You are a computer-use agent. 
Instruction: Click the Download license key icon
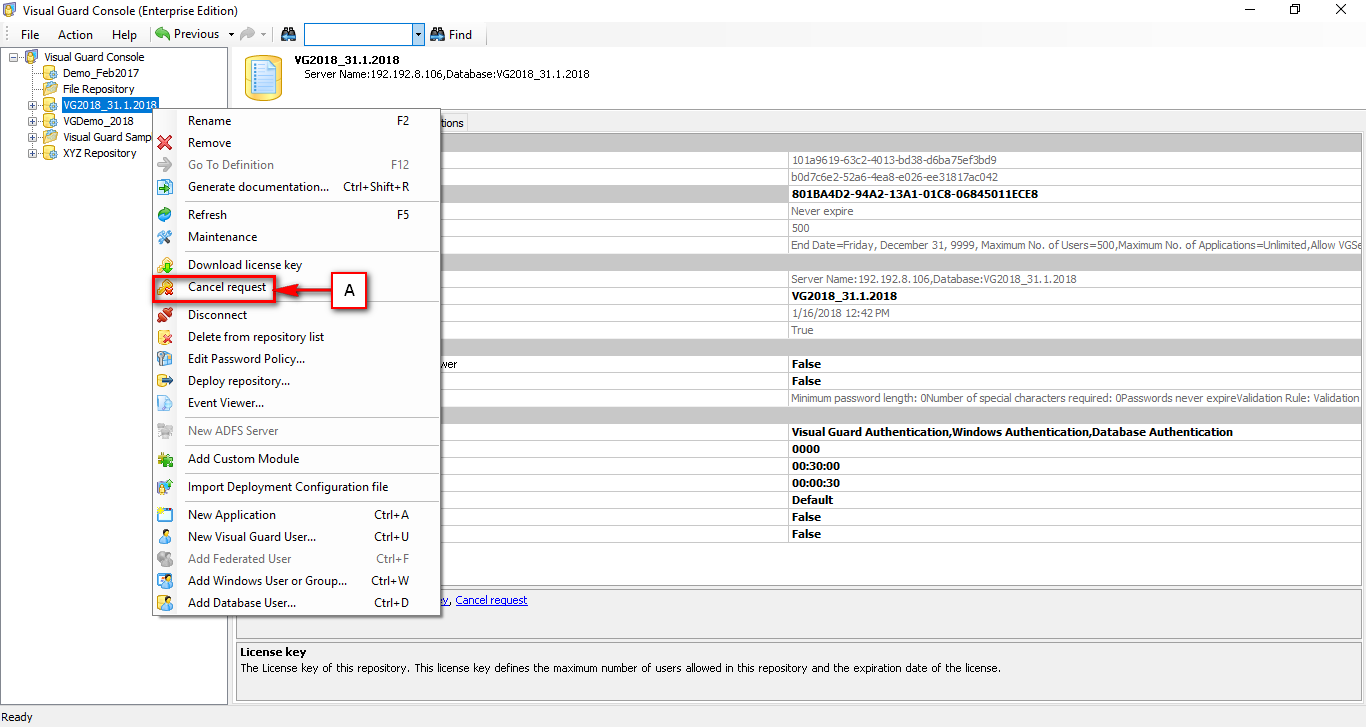coord(166,265)
